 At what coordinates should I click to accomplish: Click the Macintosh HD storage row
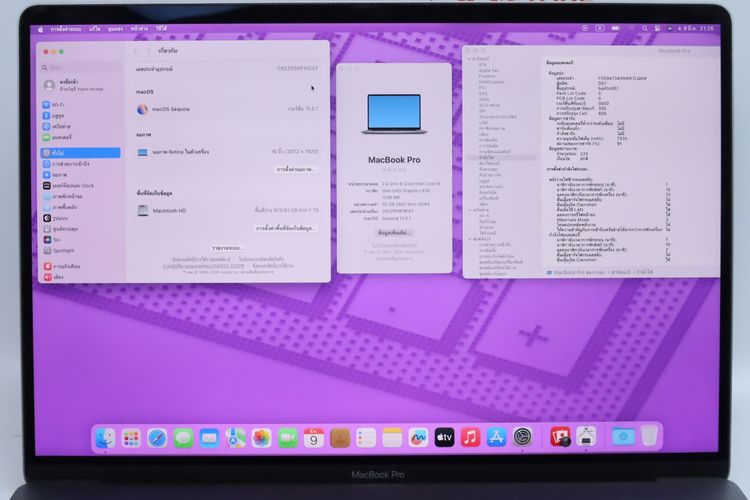click(x=227, y=211)
